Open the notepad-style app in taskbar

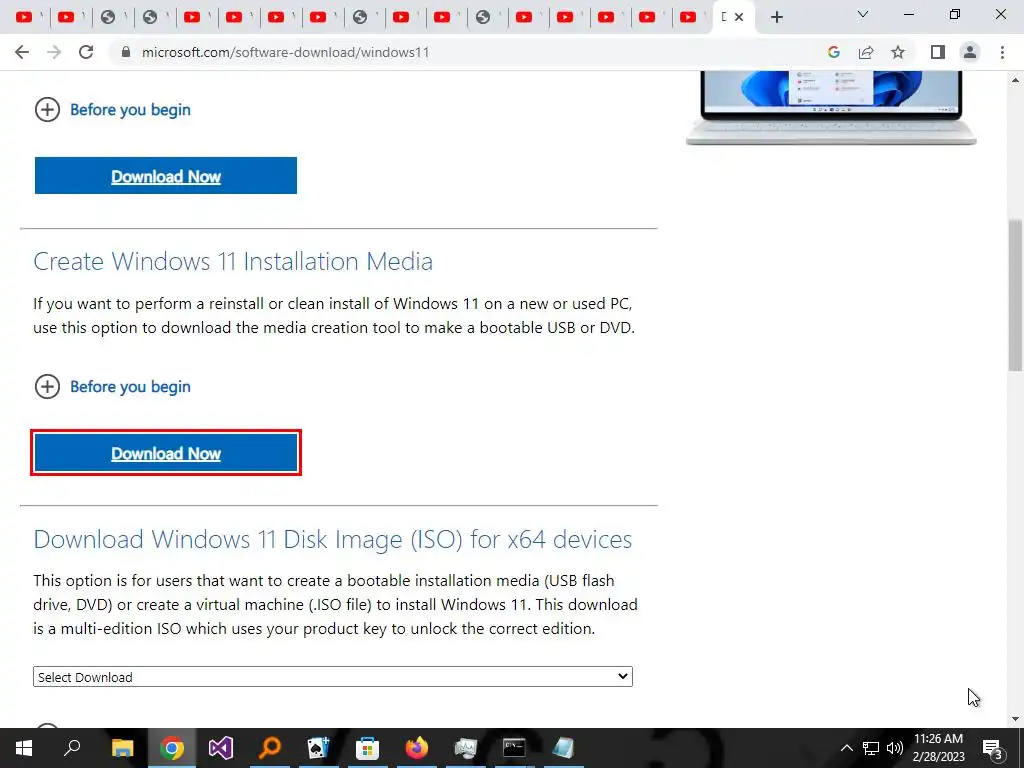pos(563,748)
